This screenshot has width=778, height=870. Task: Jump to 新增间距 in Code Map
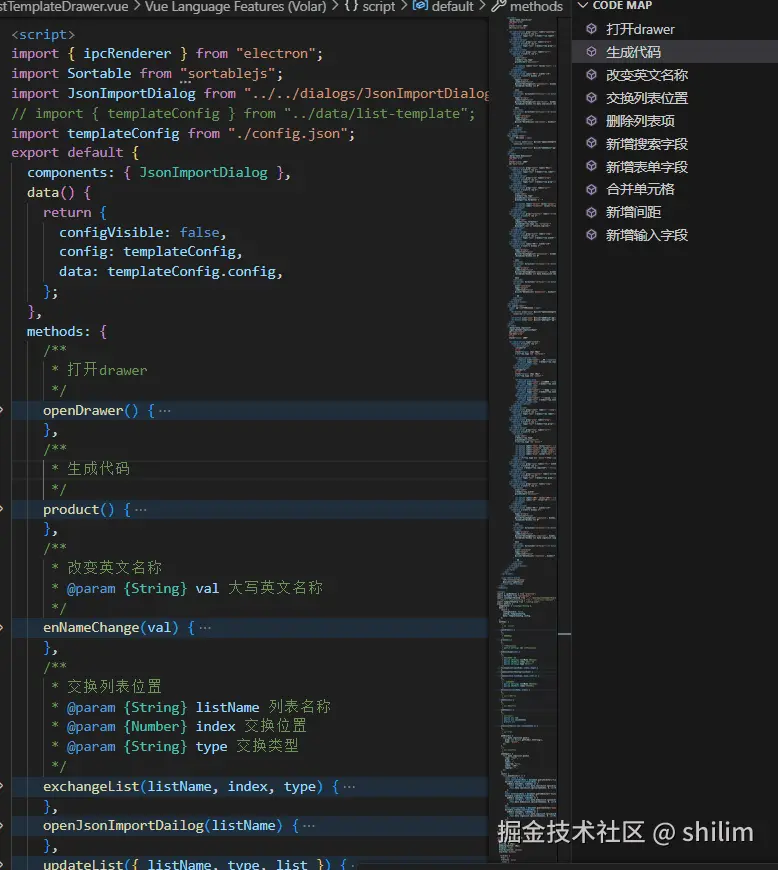[x=633, y=212]
